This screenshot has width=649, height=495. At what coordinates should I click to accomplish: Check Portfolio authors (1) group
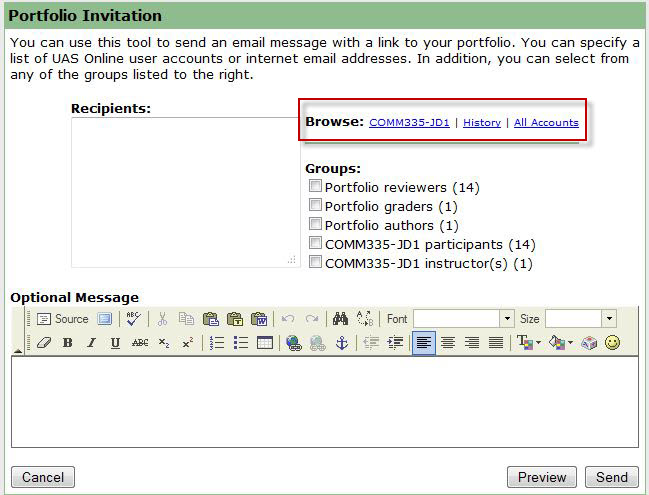[x=315, y=223]
